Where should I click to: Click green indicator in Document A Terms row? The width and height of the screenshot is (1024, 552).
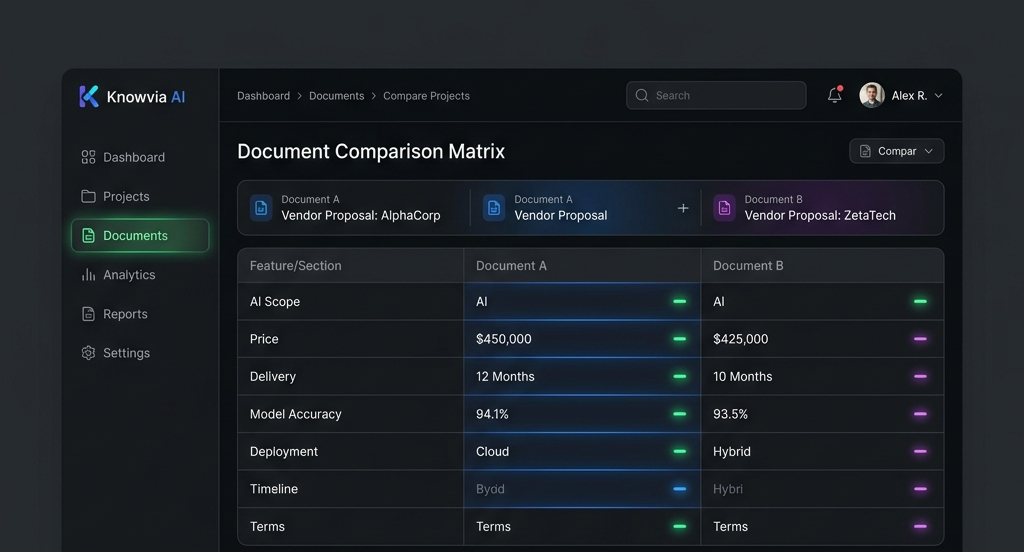pyautogui.click(x=680, y=527)
